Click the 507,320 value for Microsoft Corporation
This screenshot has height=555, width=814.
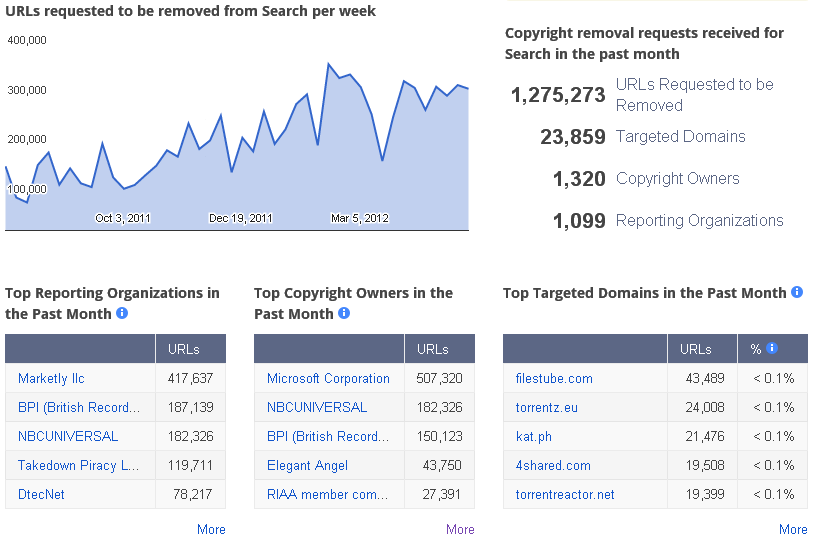click(x=439, y=378)
